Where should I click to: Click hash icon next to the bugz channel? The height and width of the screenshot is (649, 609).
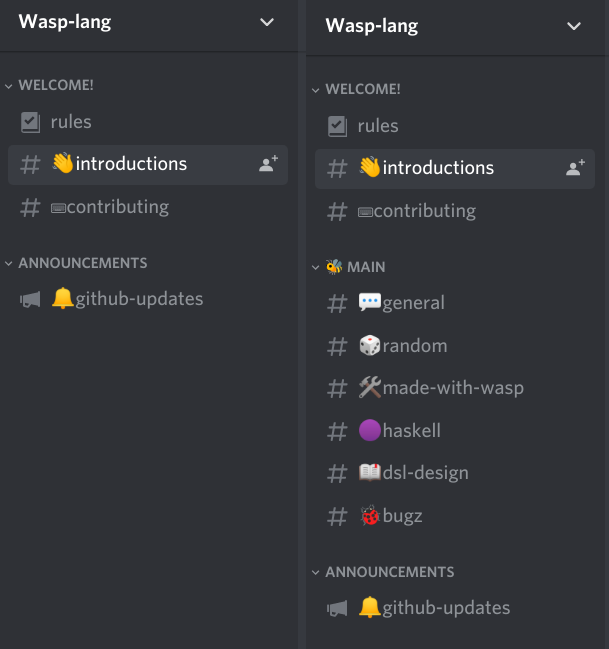coord(338,517)
